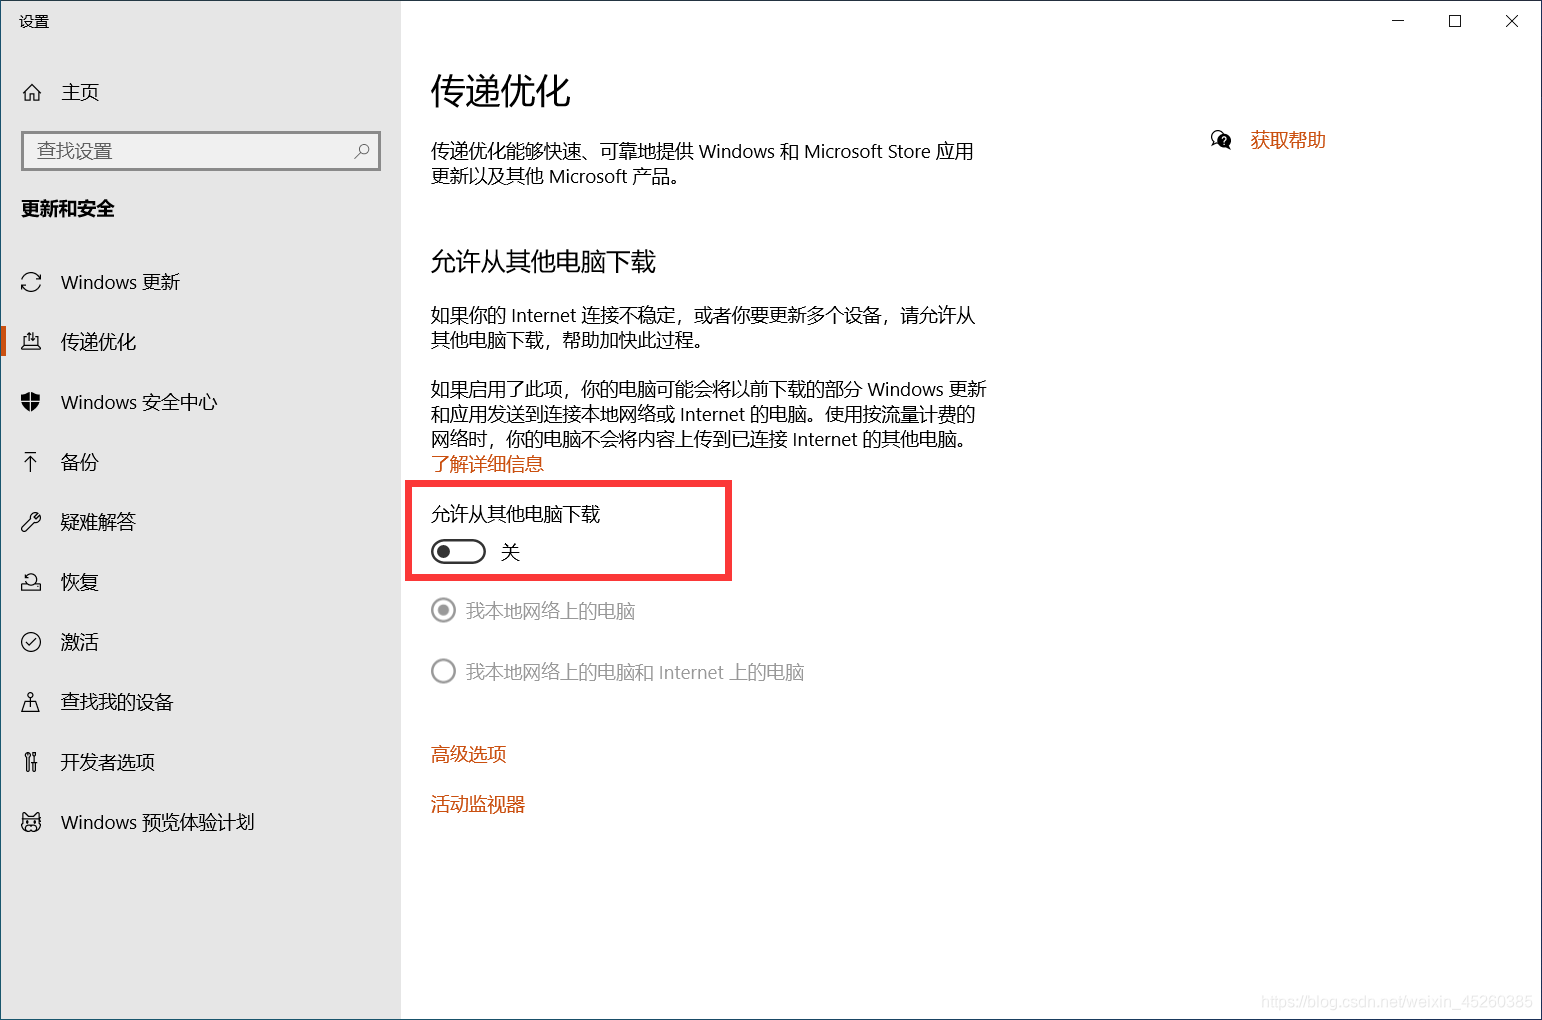The image size is (1542, 1020).
Task: Click the 传递优化 page heading
Action: coord(500,91)
